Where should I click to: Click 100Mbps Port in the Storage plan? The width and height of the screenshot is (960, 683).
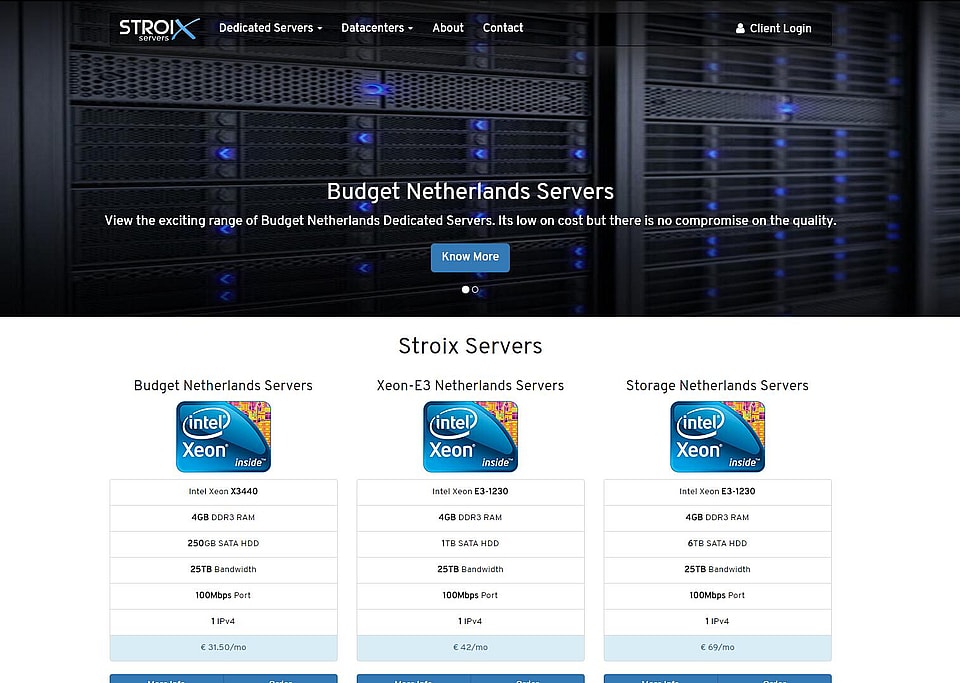[718, 595]
